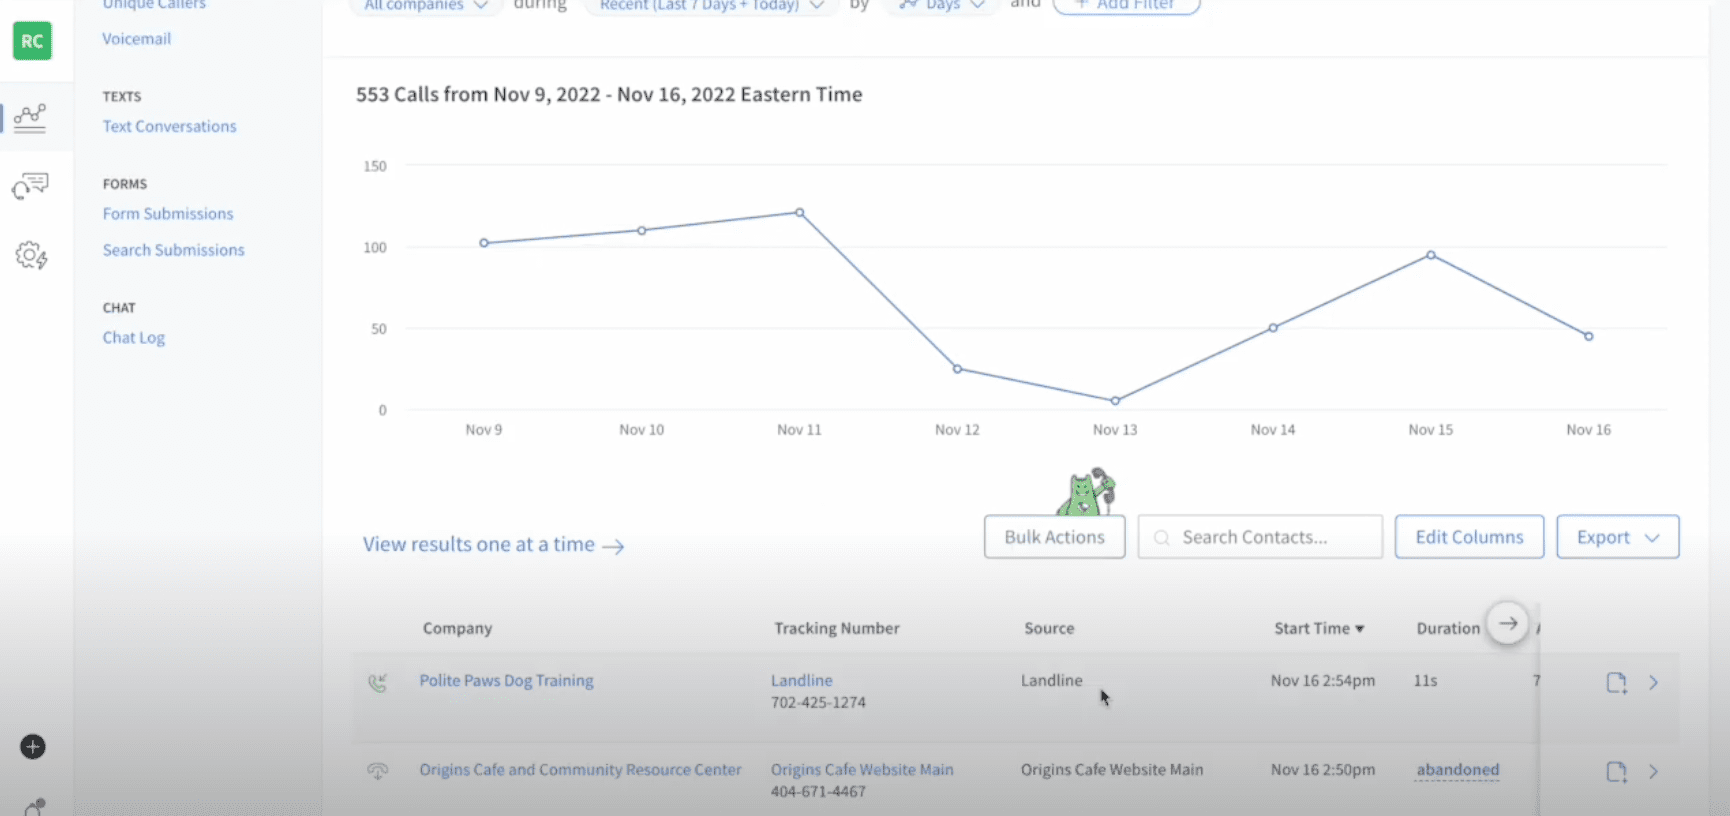Click note icon for Origins Cafe call
This screenshot has width=1730, height=816.
[x=1616, y=772]
